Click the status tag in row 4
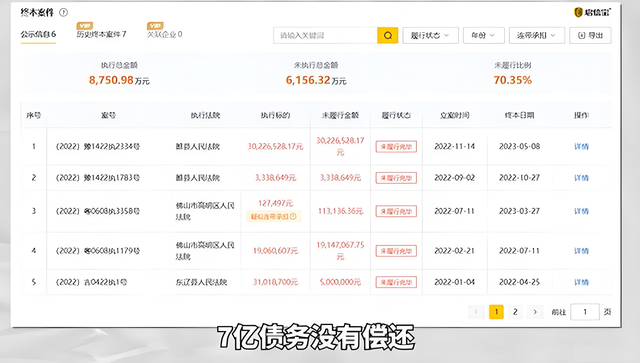Screen dimensions: 640x363 pos(396,251)
